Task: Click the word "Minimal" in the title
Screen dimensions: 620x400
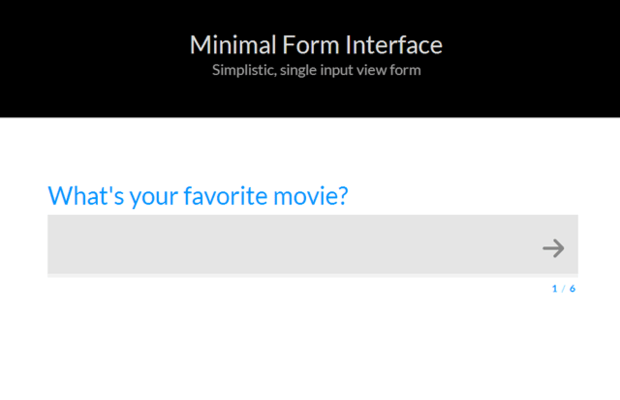Action: [x=233, y=45]
